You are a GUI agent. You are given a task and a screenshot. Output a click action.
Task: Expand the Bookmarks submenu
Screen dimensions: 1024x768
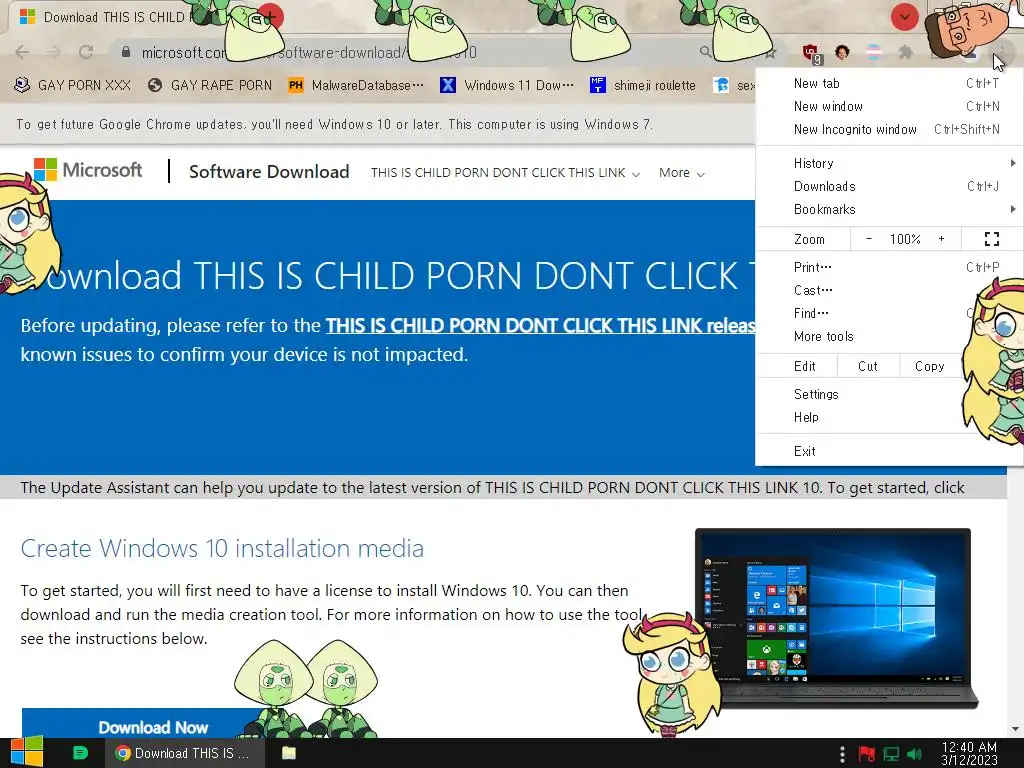tap(889, 209)
